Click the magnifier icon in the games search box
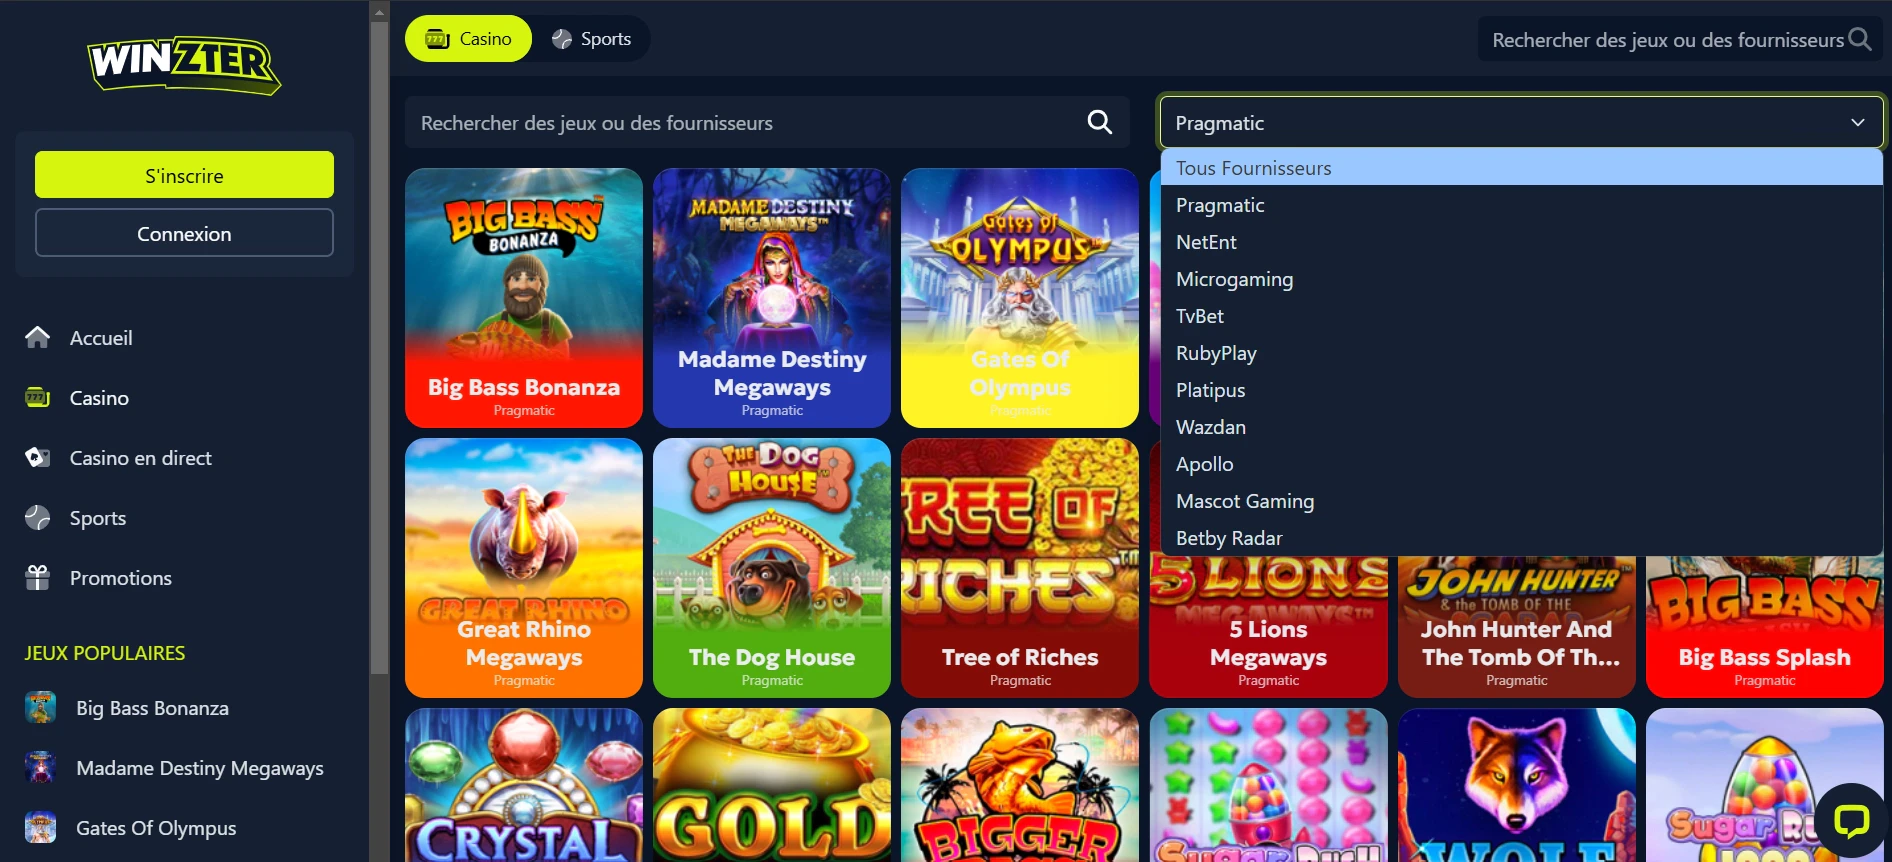 tap(1100, 122)
